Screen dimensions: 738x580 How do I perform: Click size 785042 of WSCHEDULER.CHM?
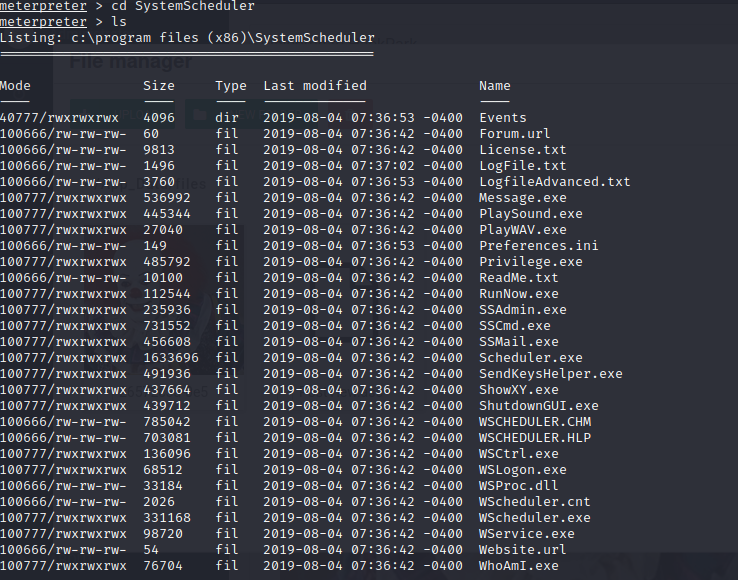coord(167,422)
